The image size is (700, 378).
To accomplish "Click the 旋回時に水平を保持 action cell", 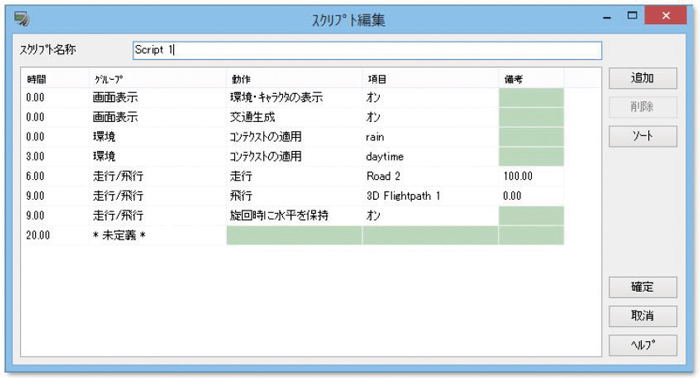I will [x=294, y=215].
